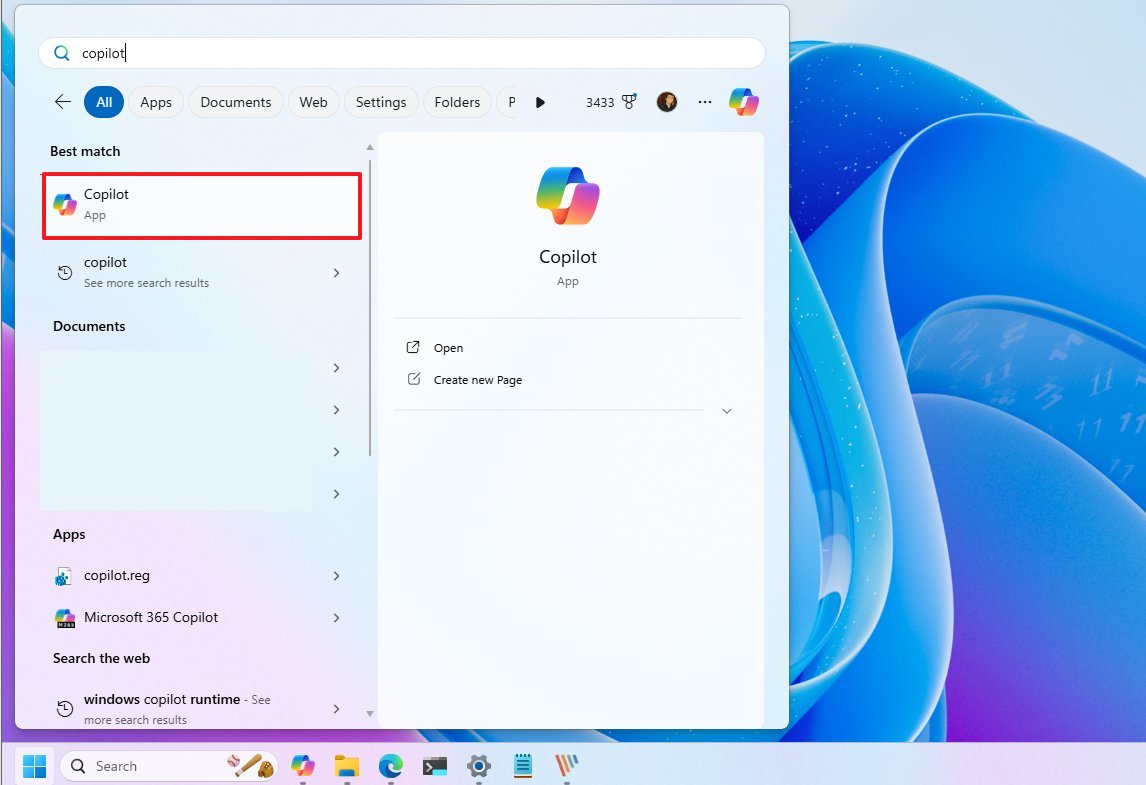Expand the copilot search suggestion chevron
The height and width of the screenshot is (785, 1146).
pyautogui.click(x=336, y=271)
